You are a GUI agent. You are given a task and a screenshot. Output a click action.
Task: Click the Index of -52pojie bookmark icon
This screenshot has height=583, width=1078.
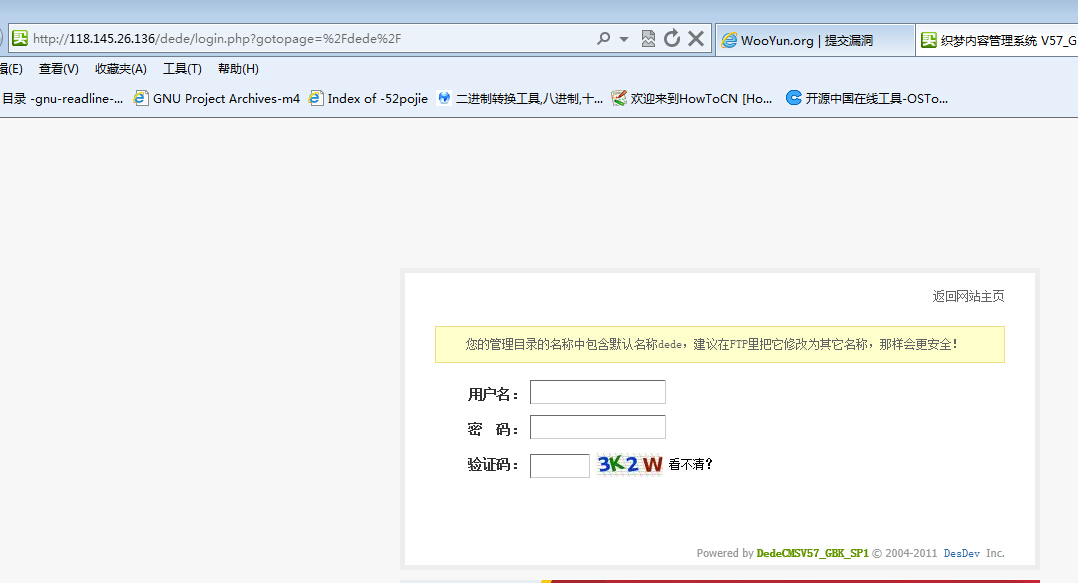tap(316, 98)
